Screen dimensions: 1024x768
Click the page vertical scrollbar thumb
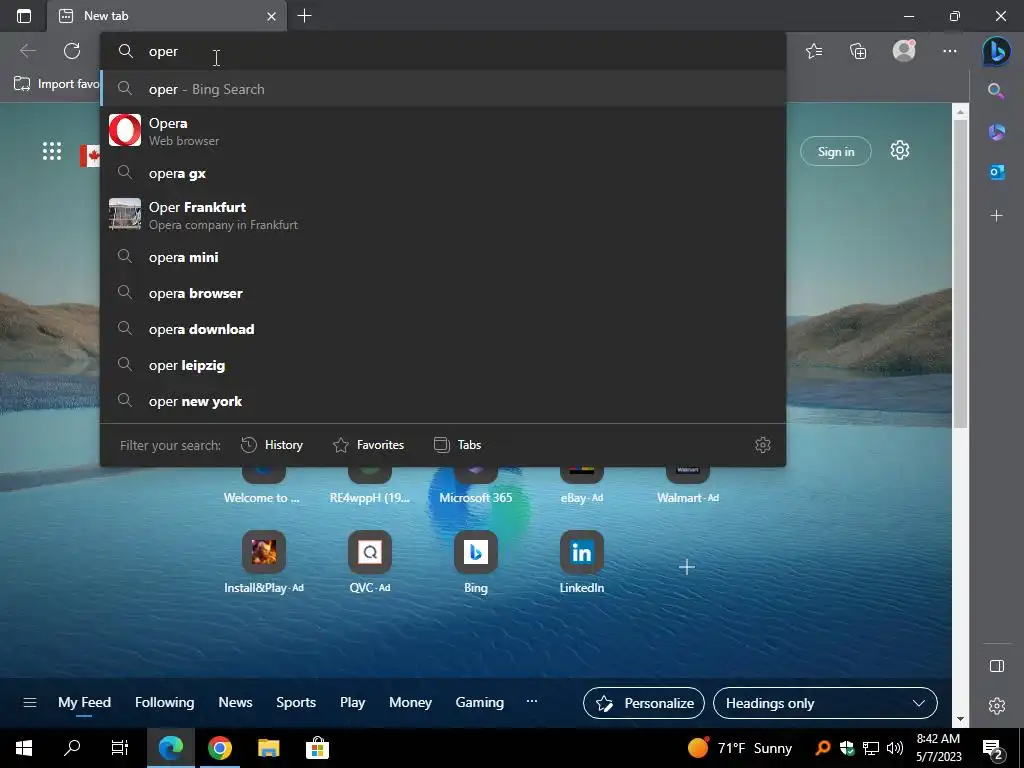click(960, 274)
